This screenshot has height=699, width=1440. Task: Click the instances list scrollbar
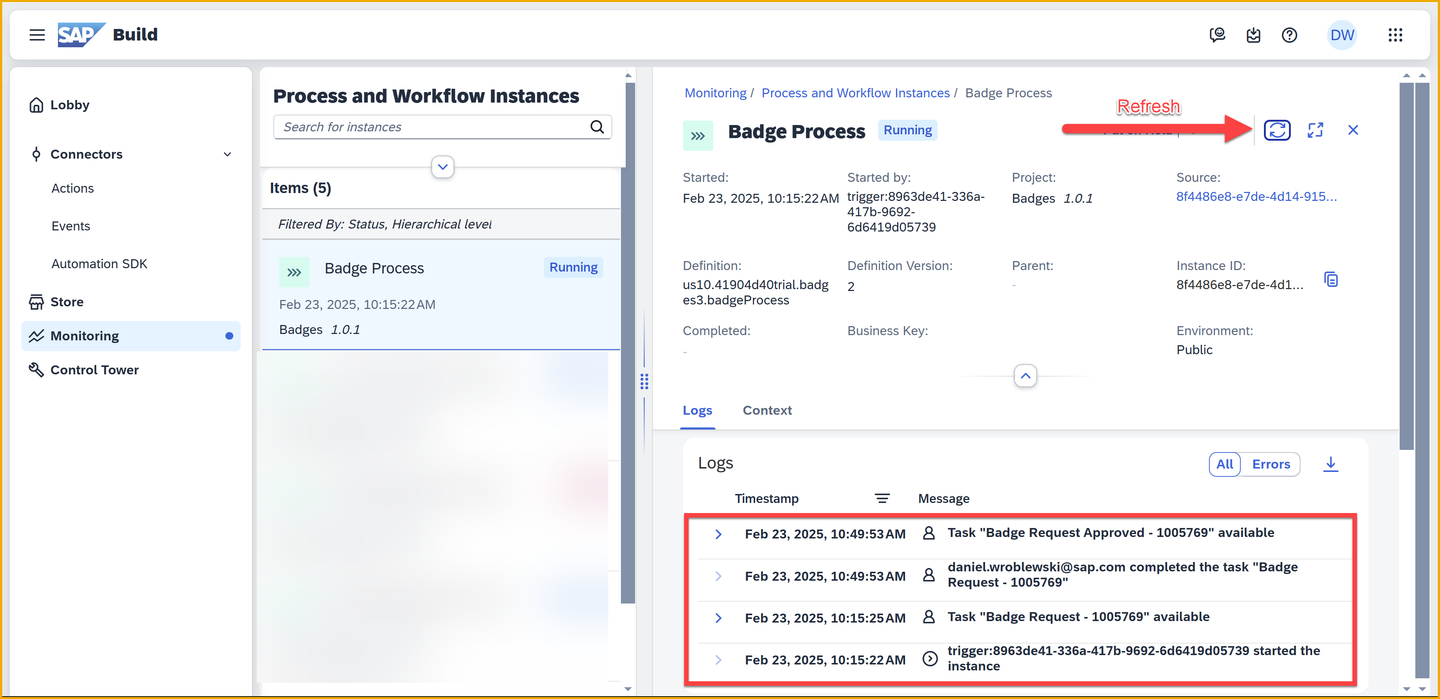click(628, 343)
